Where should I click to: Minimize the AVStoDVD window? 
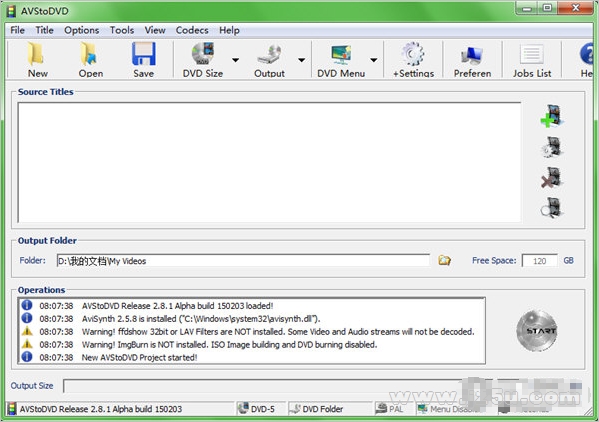(x=527, y=8)
